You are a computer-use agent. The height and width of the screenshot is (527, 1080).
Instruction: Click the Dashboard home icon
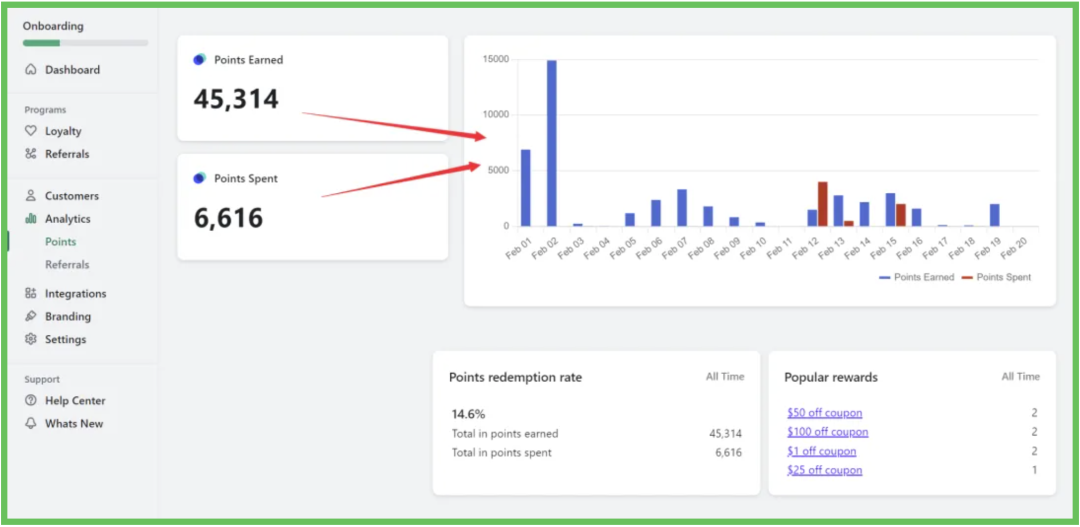tap(31, 70)
